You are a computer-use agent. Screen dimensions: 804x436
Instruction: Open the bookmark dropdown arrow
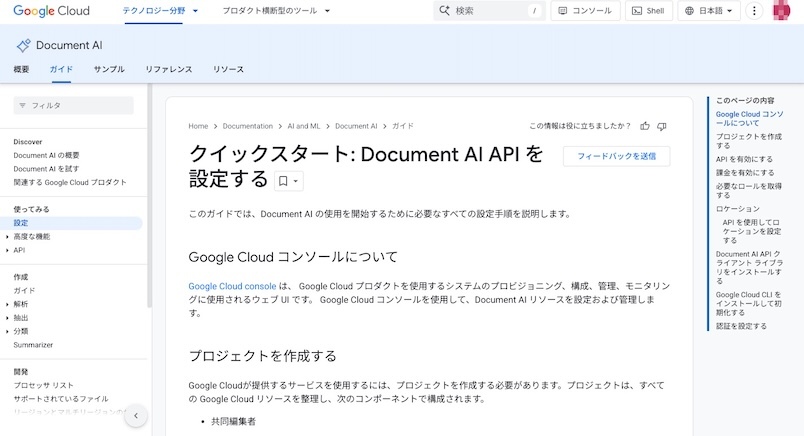(295, 181)
